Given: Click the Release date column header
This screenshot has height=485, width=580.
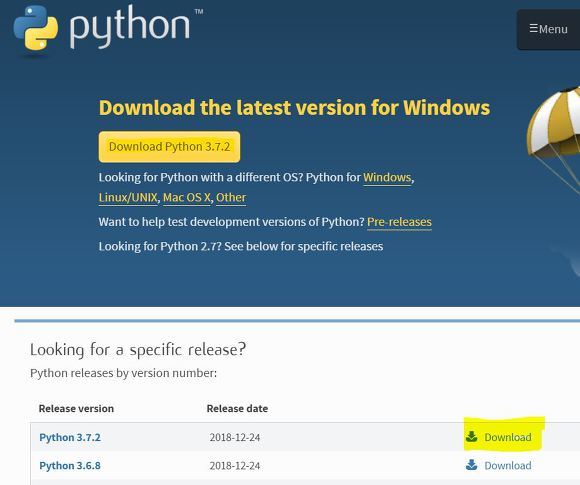Looking at the screenshot, I should click(x=237, y=408).
